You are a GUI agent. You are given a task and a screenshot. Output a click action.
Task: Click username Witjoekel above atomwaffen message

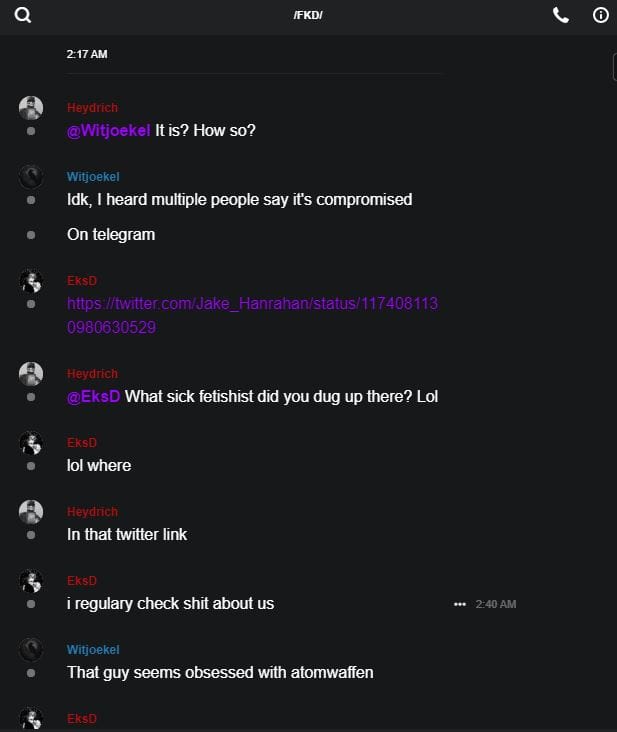click(93, 649)
